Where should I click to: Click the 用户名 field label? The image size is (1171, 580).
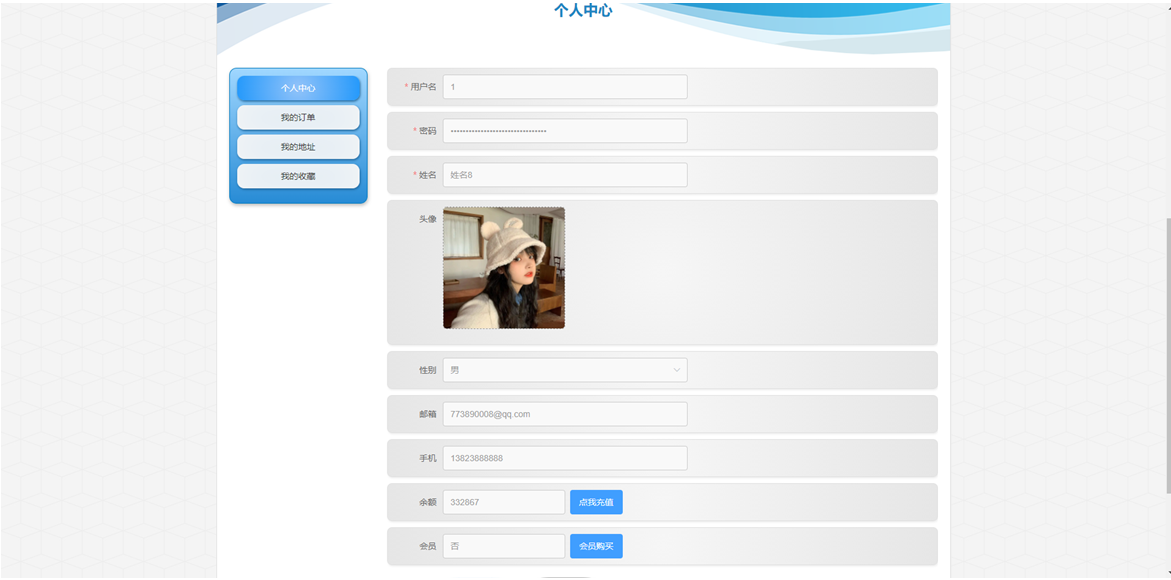click(x=423, y=87)
